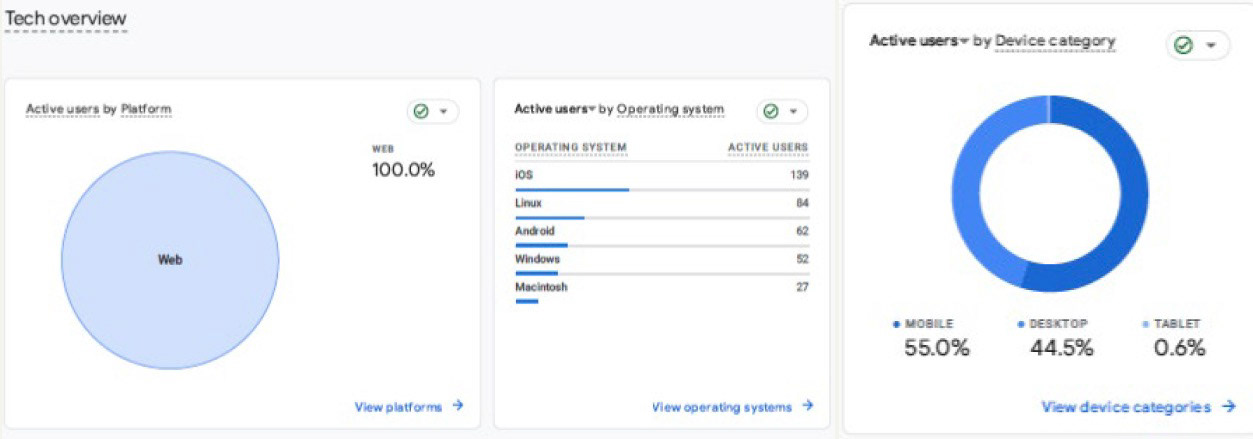Open the Operating system card status dropdown arrow
The image size is (1253, 439).
click(x=793, y=111)
